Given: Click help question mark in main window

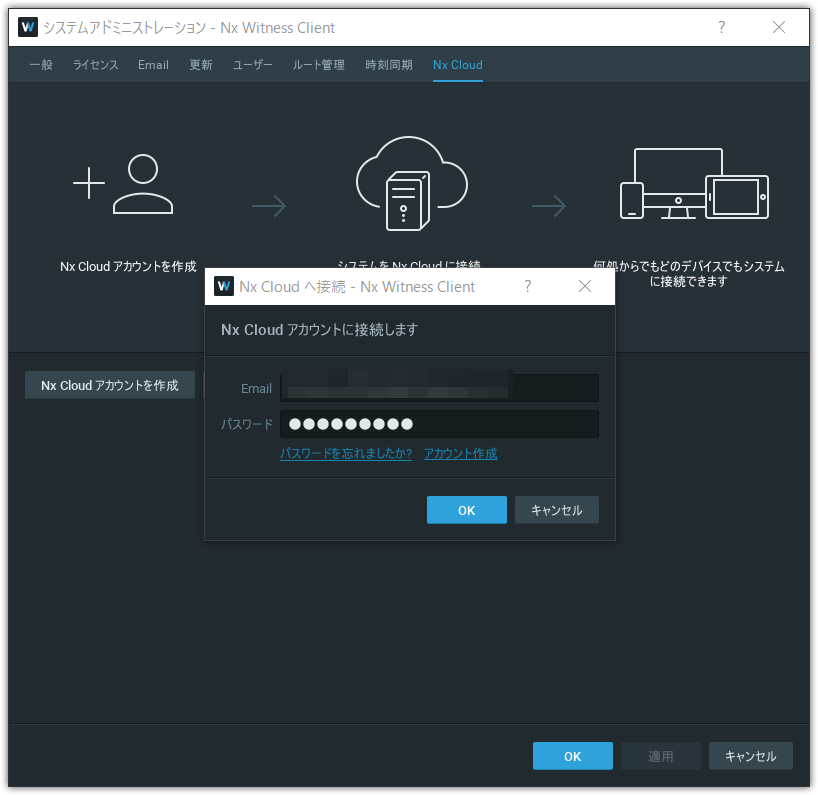Looking at the screenshot, I should pos(721,28).
